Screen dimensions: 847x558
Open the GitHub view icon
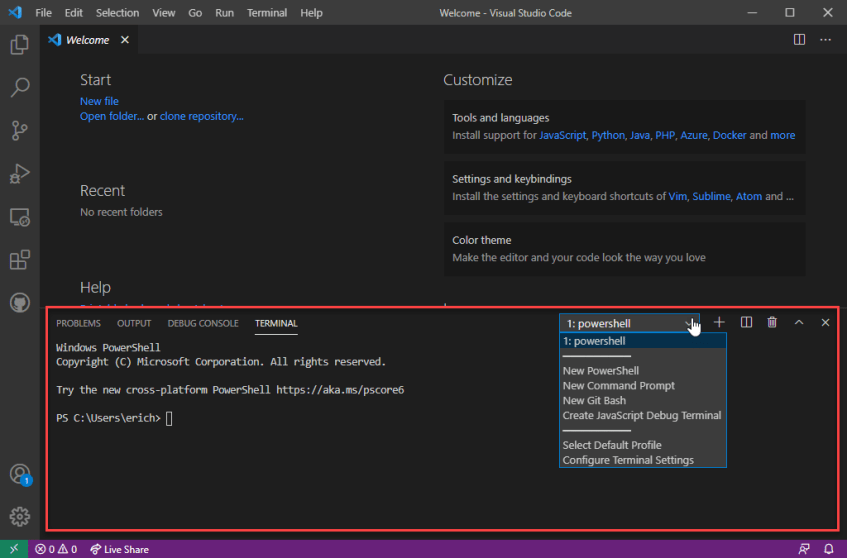click(x=19, y=303)
